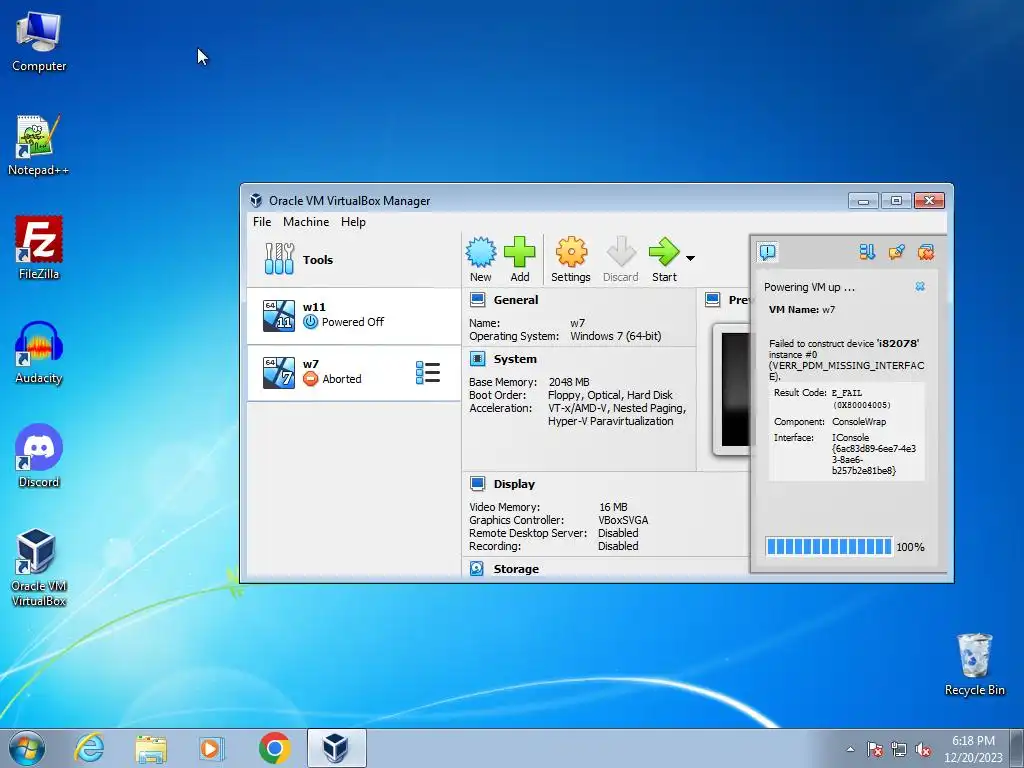Click the System section chip icon
Image resolution: width=1024 pixels, height=768 pixels.
tap(477, 359)
